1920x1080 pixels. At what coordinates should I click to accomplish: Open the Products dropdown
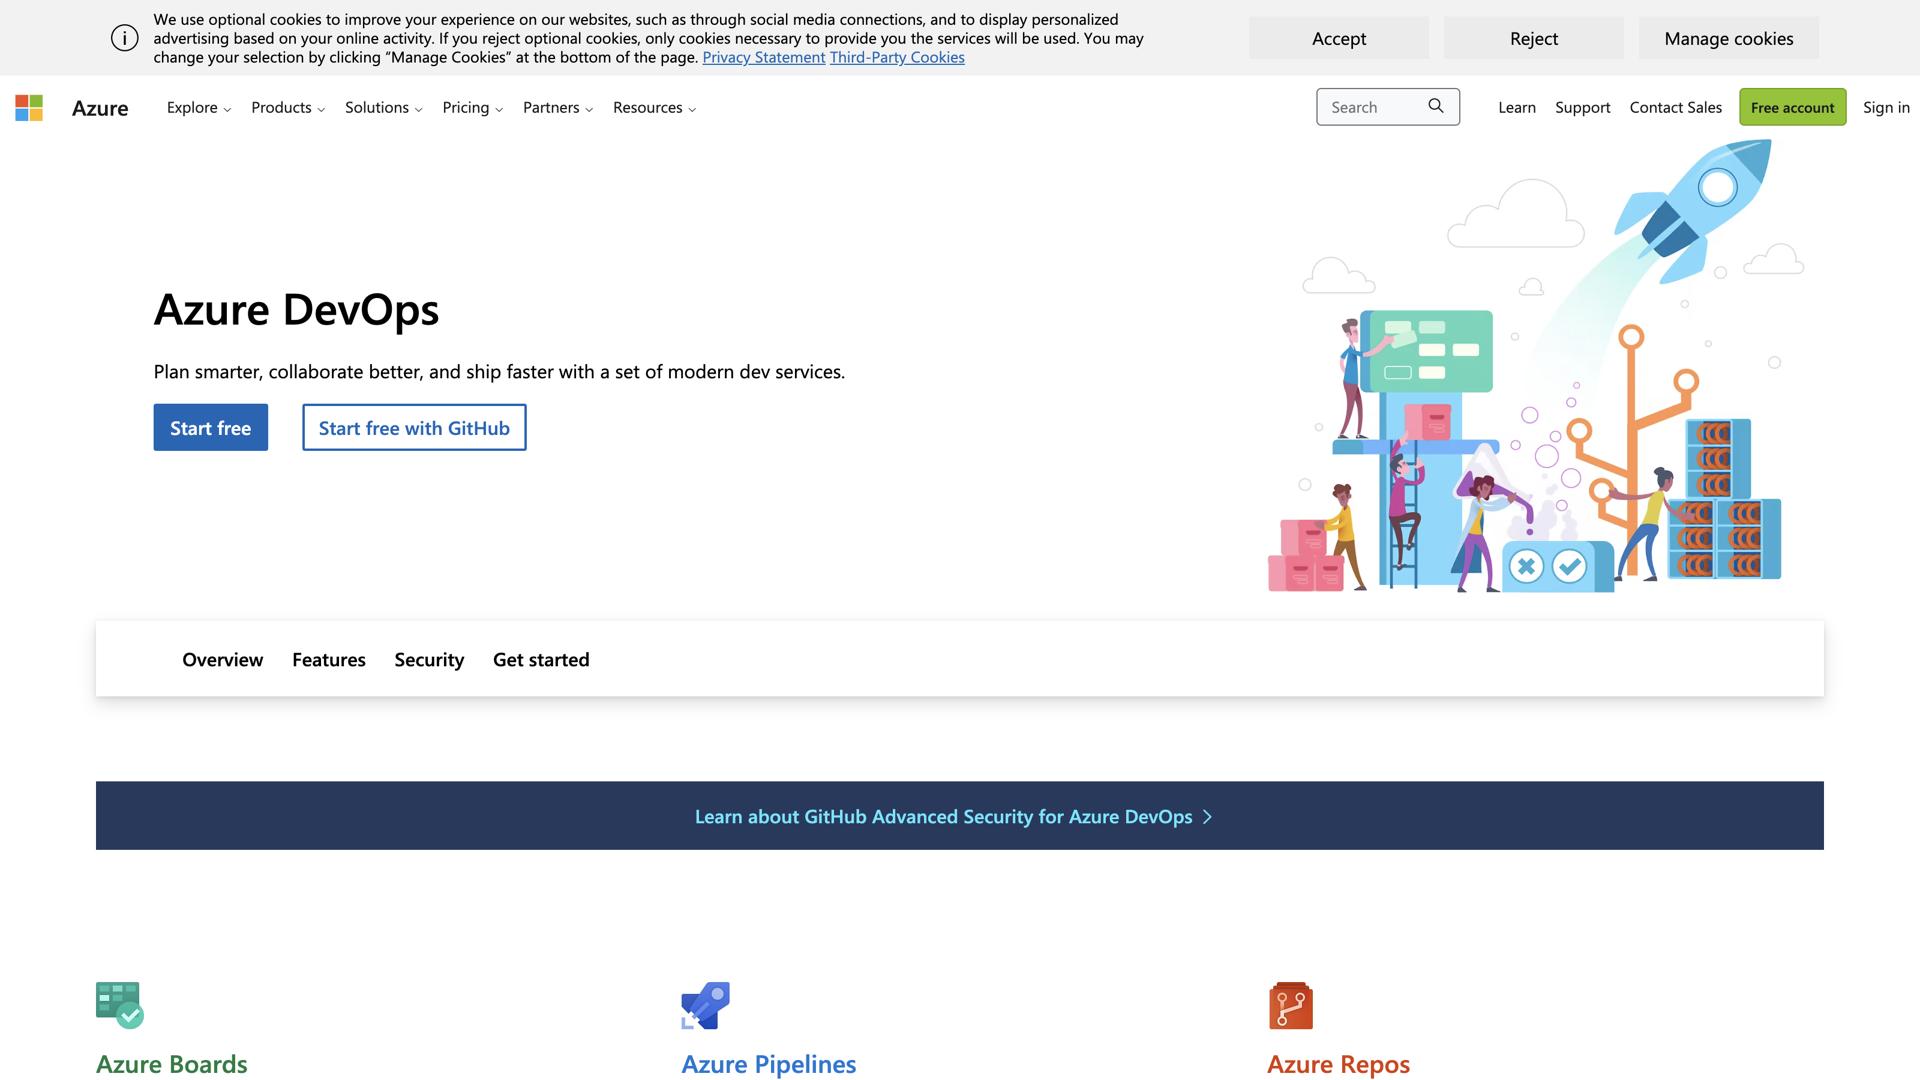pos(287,108)
